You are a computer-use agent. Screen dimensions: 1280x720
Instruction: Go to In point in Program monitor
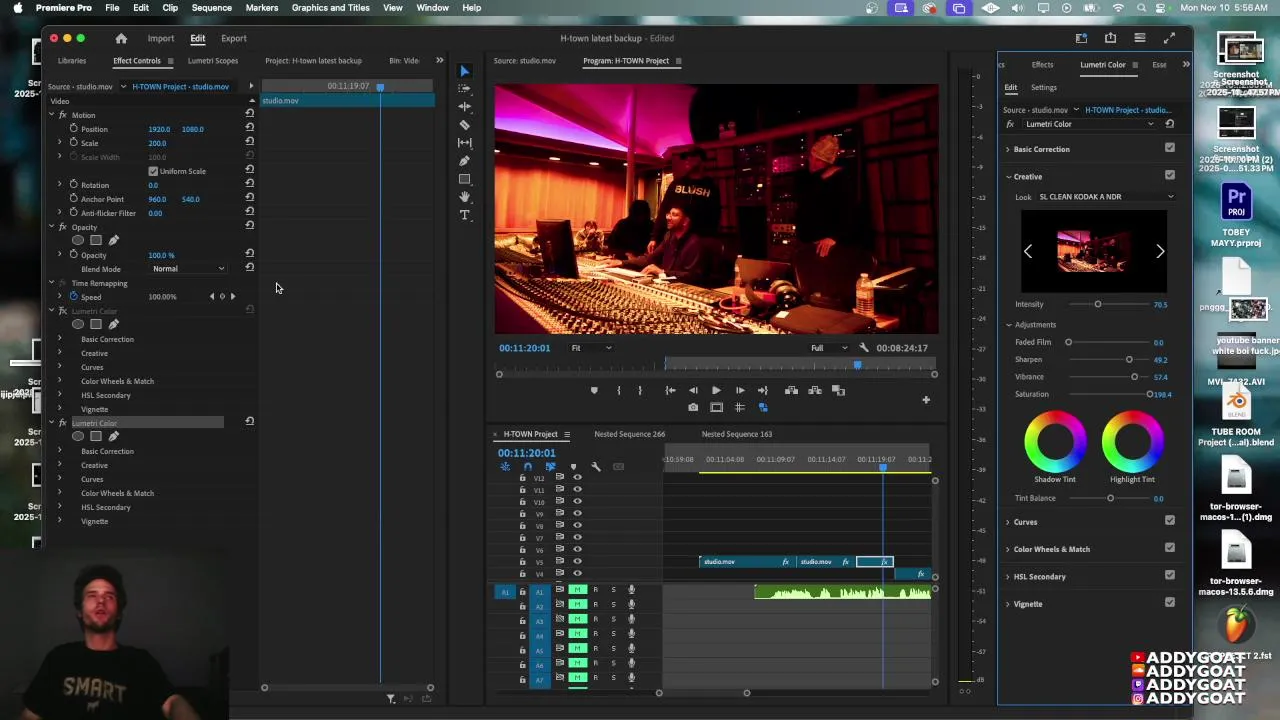[670, 390]
